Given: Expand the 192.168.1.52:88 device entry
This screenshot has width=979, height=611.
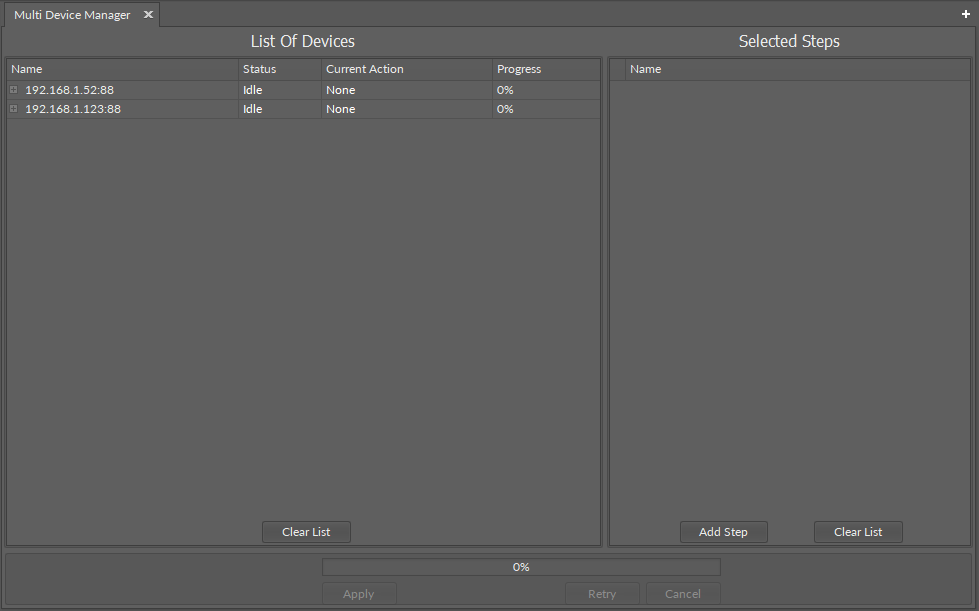Looking at the screenshot, I should coord(13,89).
